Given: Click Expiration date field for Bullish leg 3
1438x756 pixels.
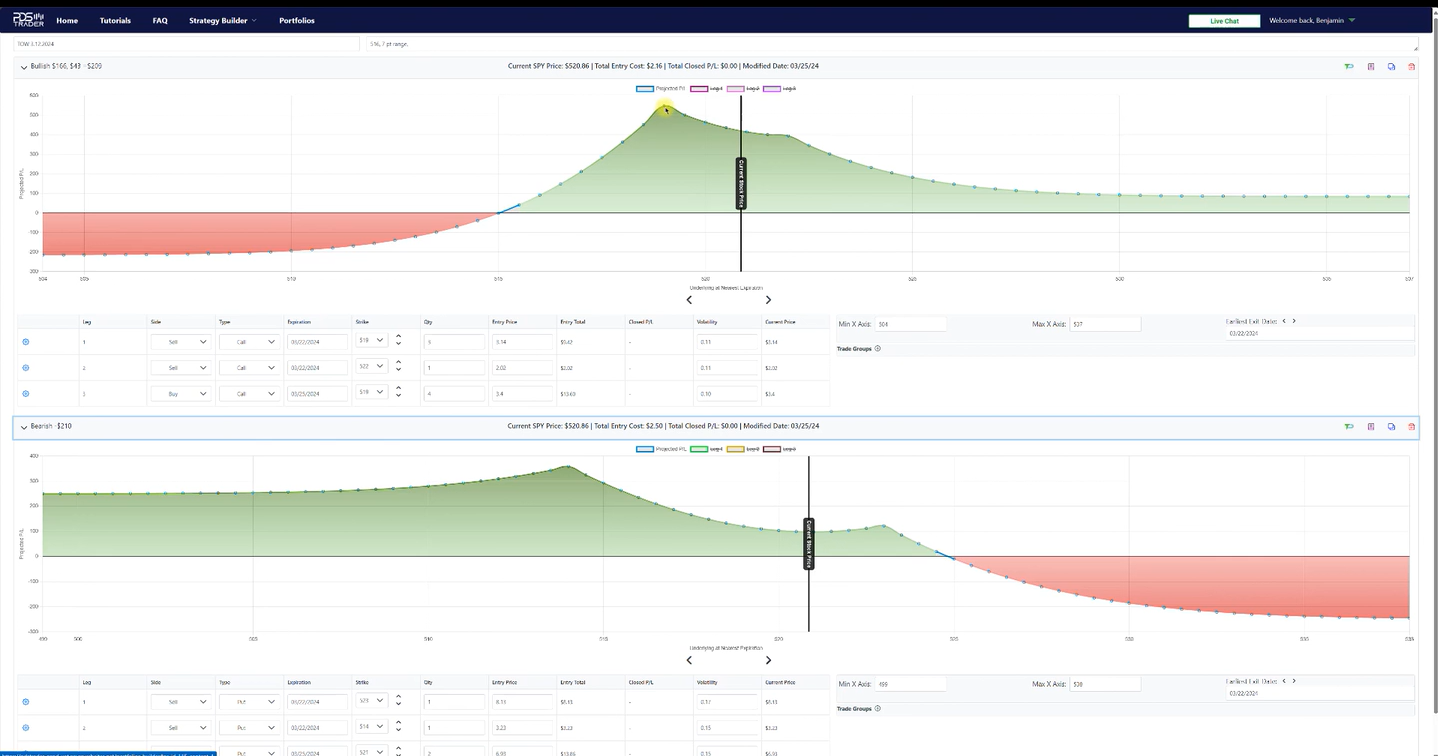Looking at the screenshot, I should tap(317, 394).
